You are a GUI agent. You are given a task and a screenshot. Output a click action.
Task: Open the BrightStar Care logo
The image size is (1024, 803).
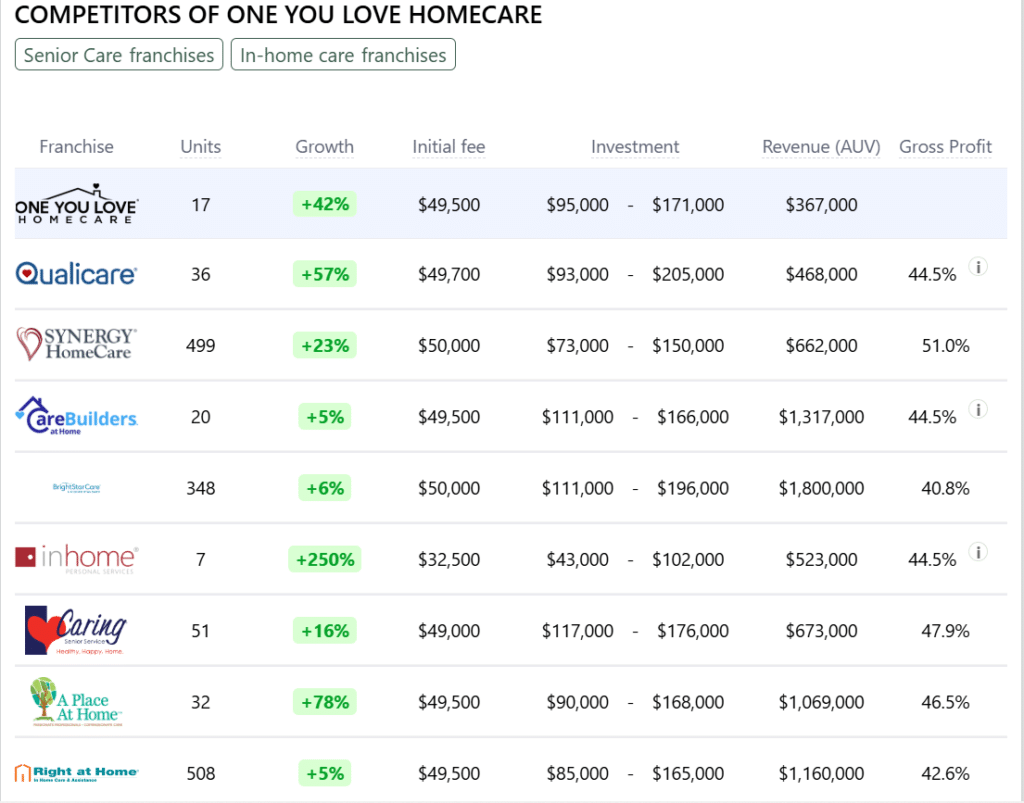coord(76,488)
